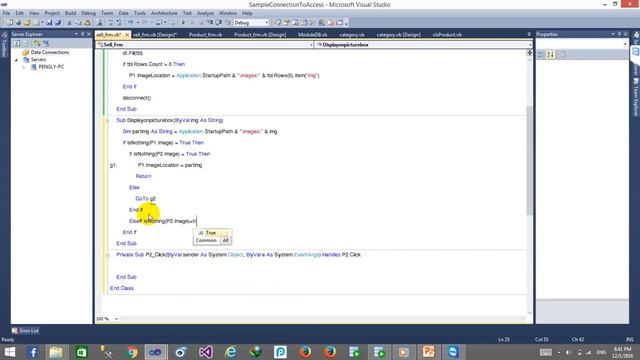
Task: Switch to Product_frm.vb tab
Action: (x=205, y=35)
